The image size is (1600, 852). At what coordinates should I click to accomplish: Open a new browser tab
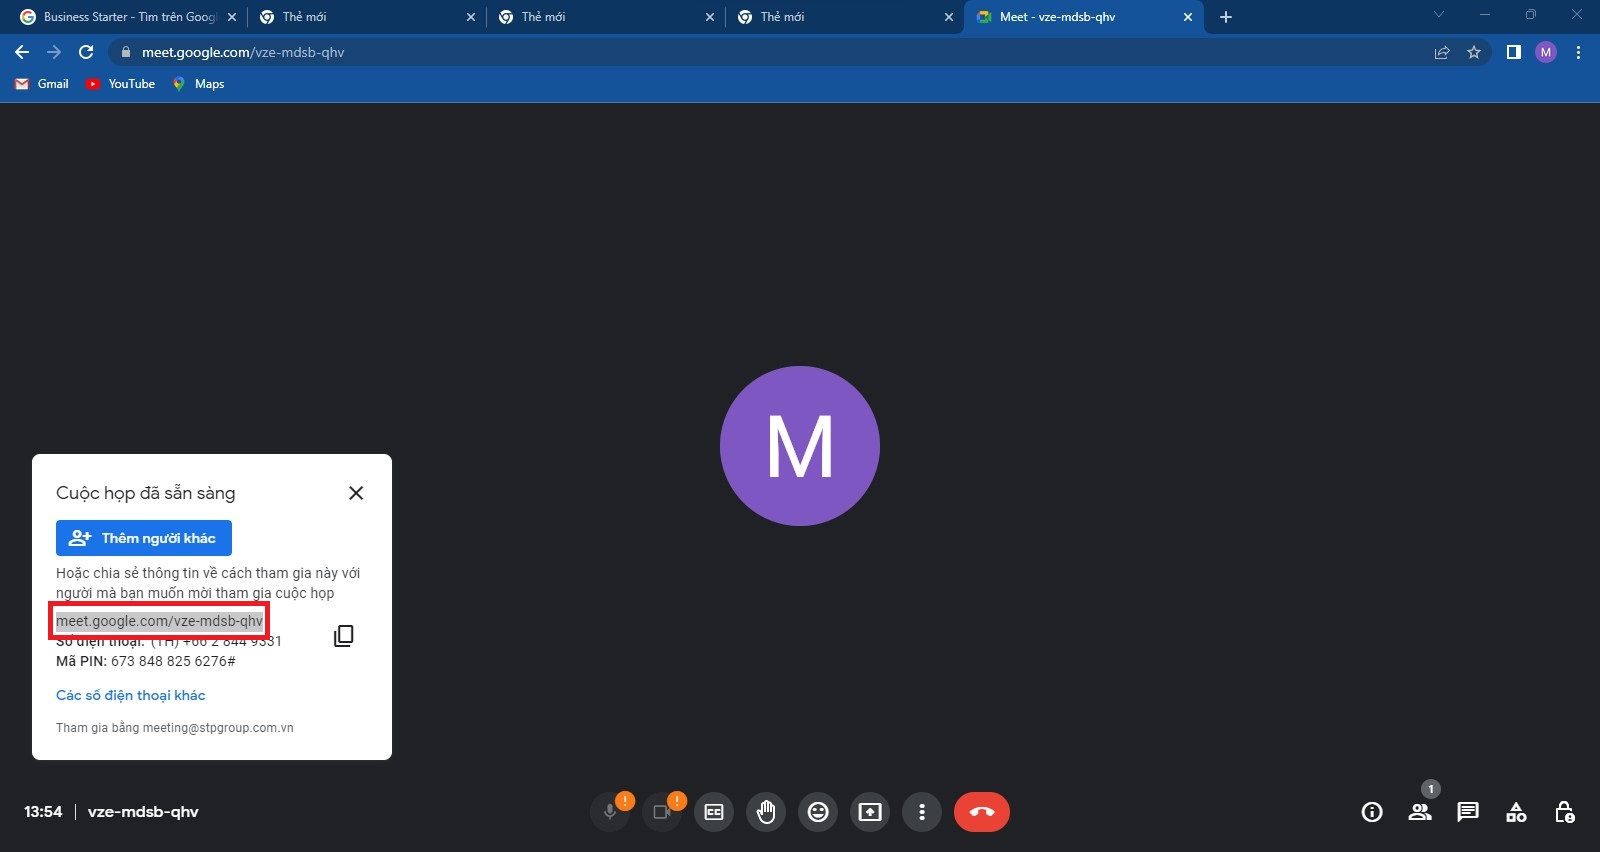(1226, 17)
